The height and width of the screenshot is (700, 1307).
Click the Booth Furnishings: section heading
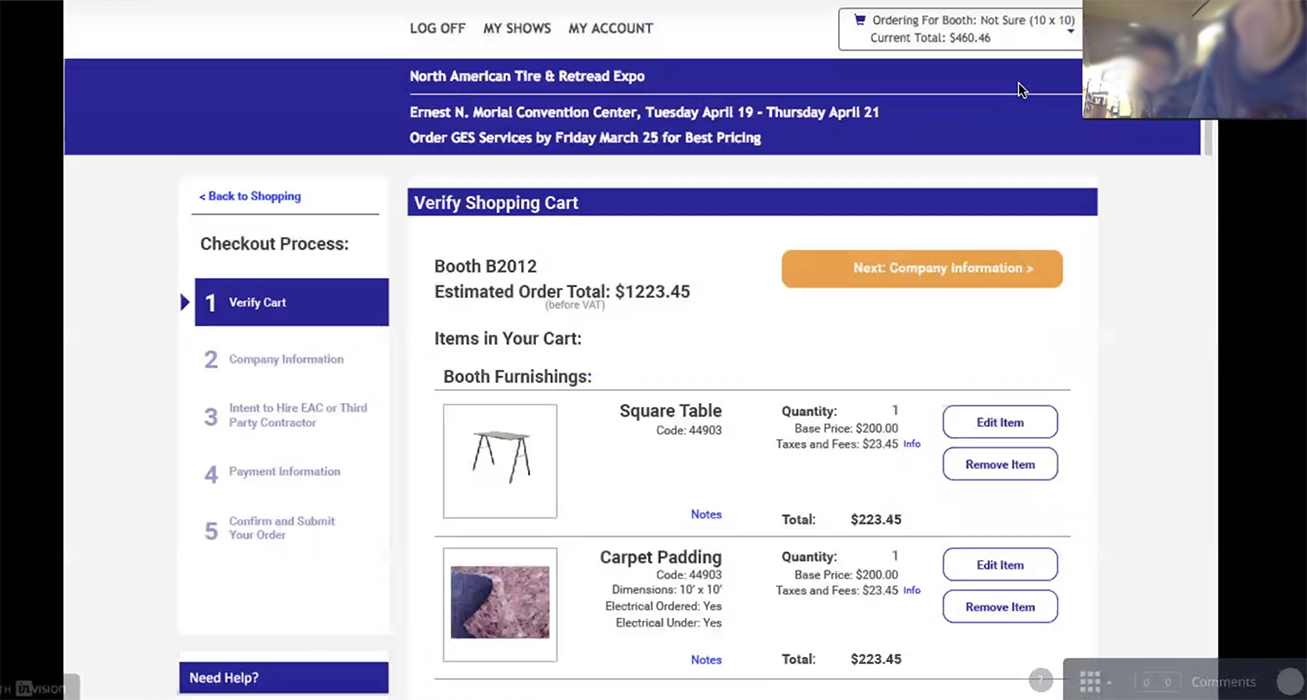pyautogui.click(x=518, y=377)
